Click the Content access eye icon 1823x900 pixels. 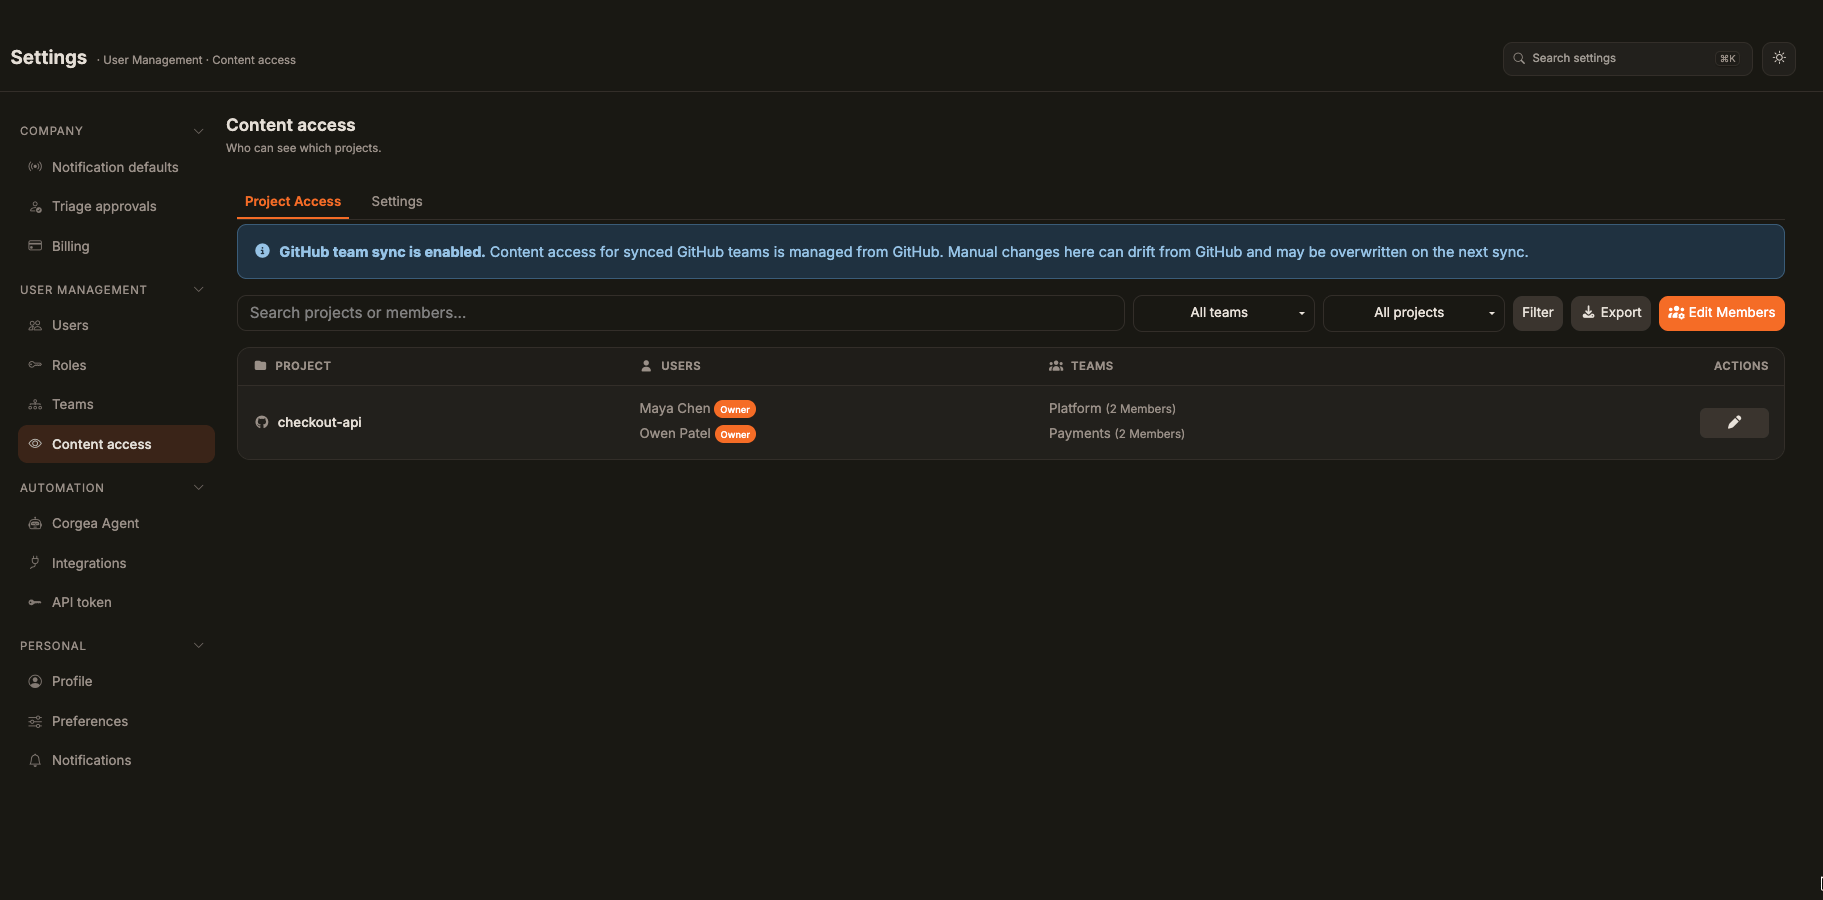(x=35, y=444)
